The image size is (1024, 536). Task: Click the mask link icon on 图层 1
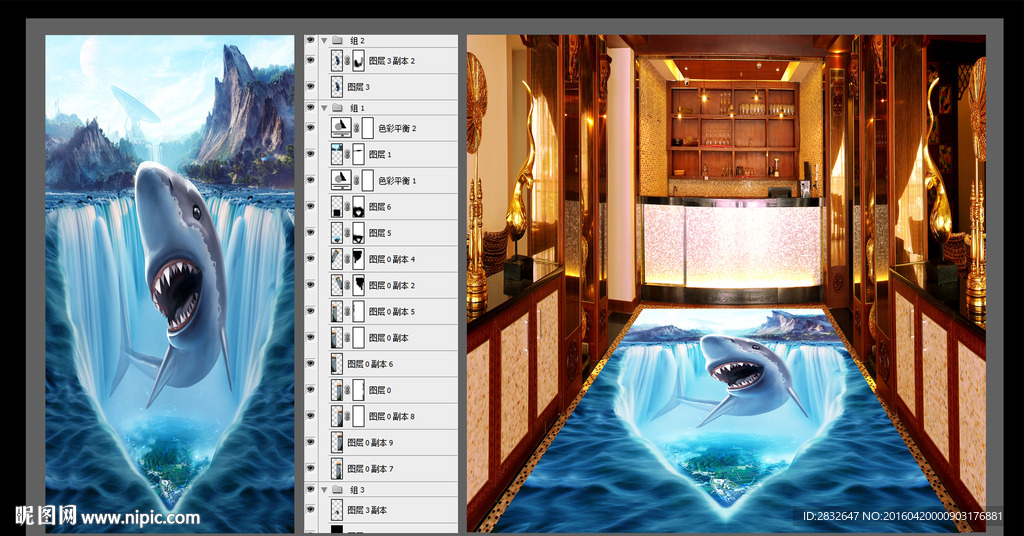(347, 154)
